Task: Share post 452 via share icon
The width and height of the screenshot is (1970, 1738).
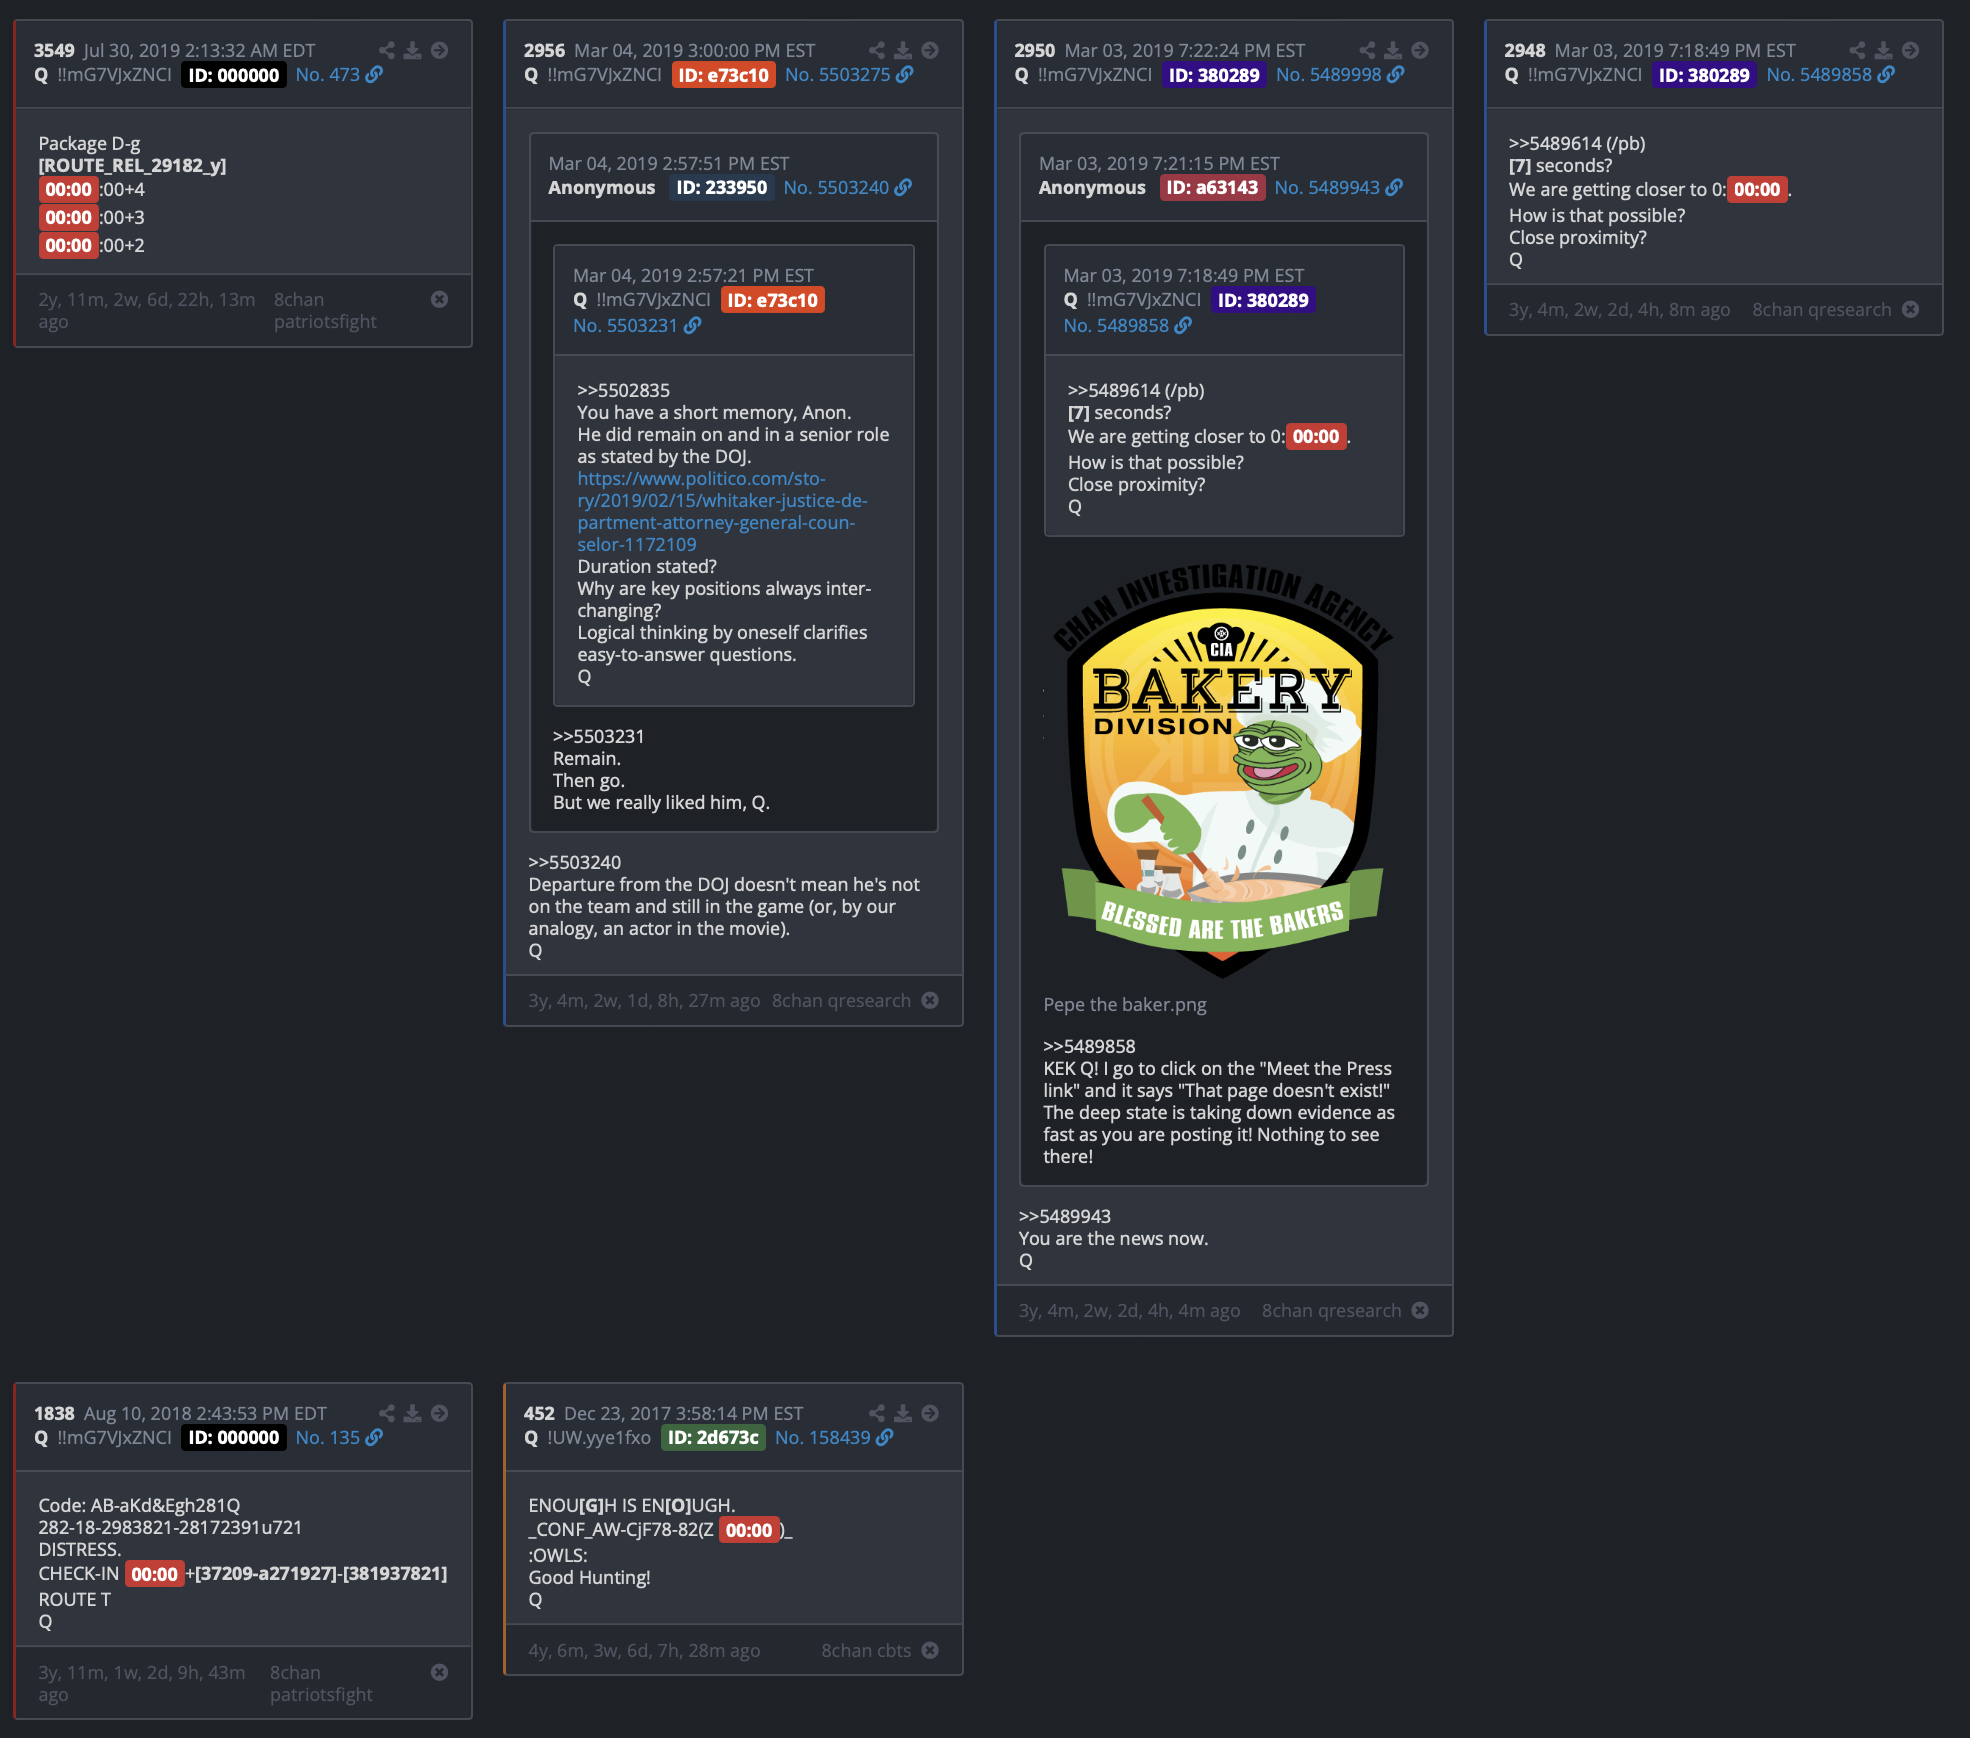Action: tap(877, 1413)
